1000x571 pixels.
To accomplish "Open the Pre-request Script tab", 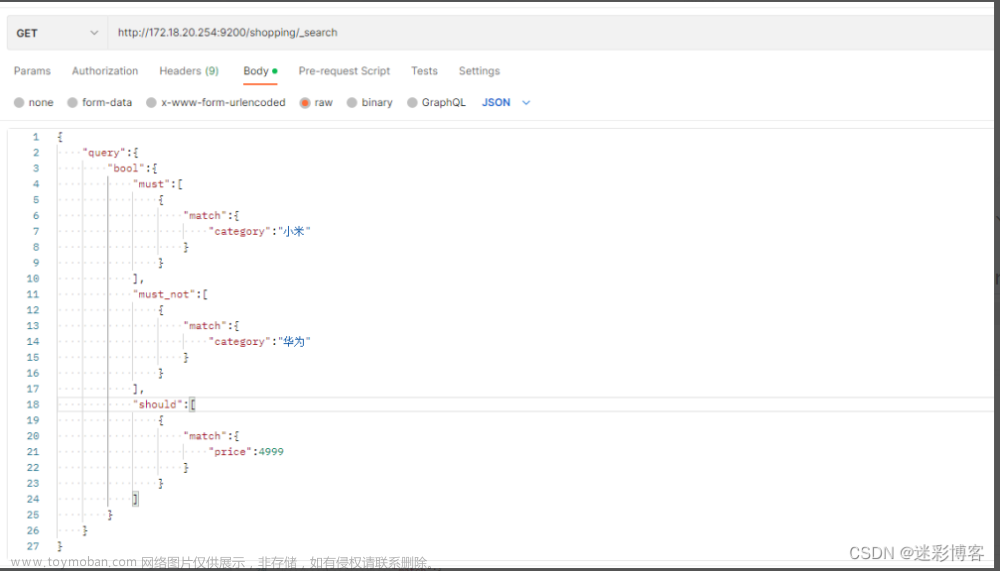I will click(344, 71).
